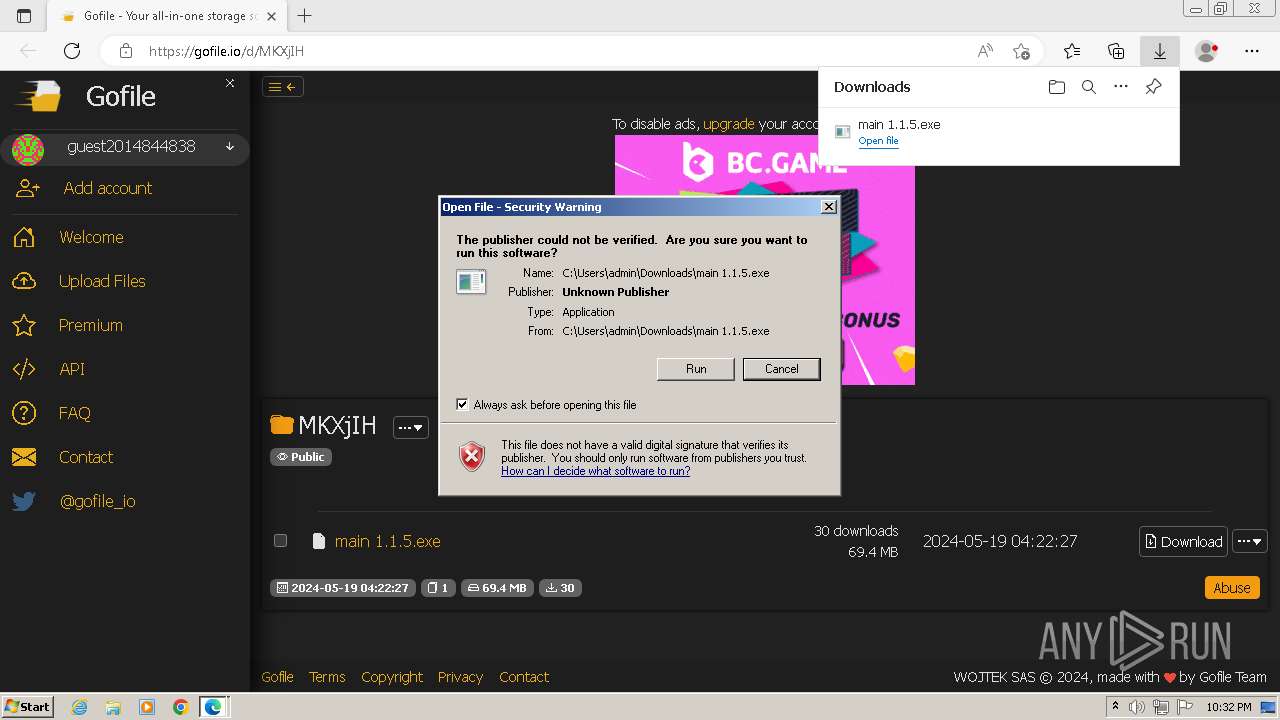Open the browser profile icon
This screenshot has width=1280, height=720.
coord(1207,51)
